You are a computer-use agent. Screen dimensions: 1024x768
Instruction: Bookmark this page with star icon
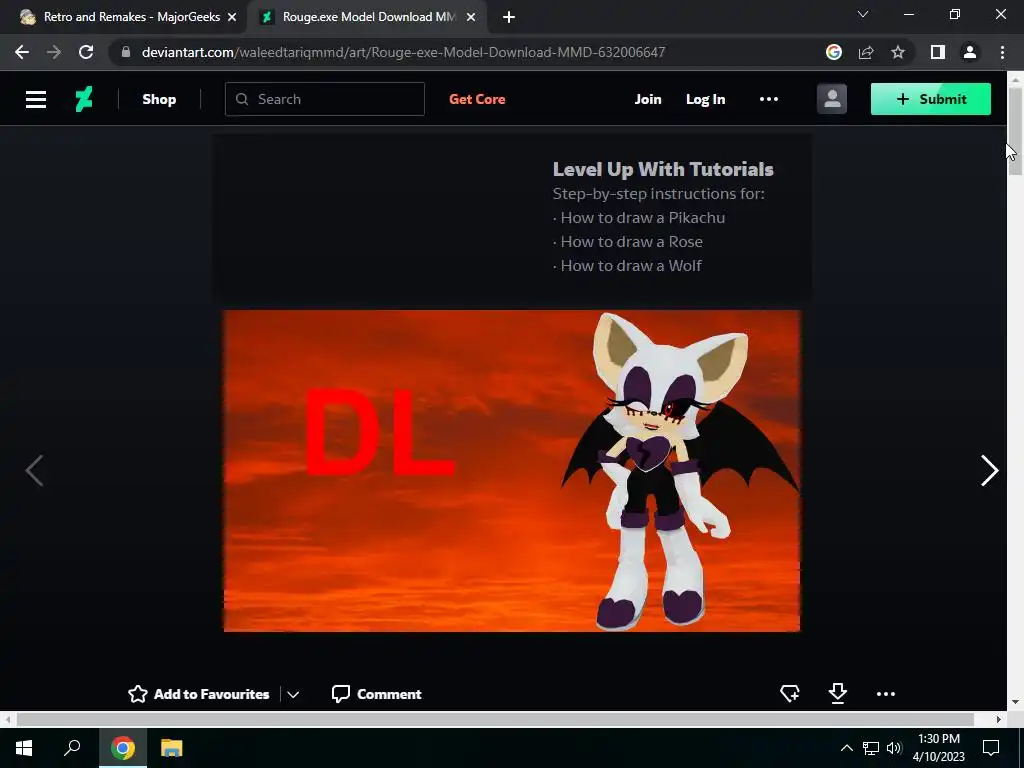[x=898, y=52]
